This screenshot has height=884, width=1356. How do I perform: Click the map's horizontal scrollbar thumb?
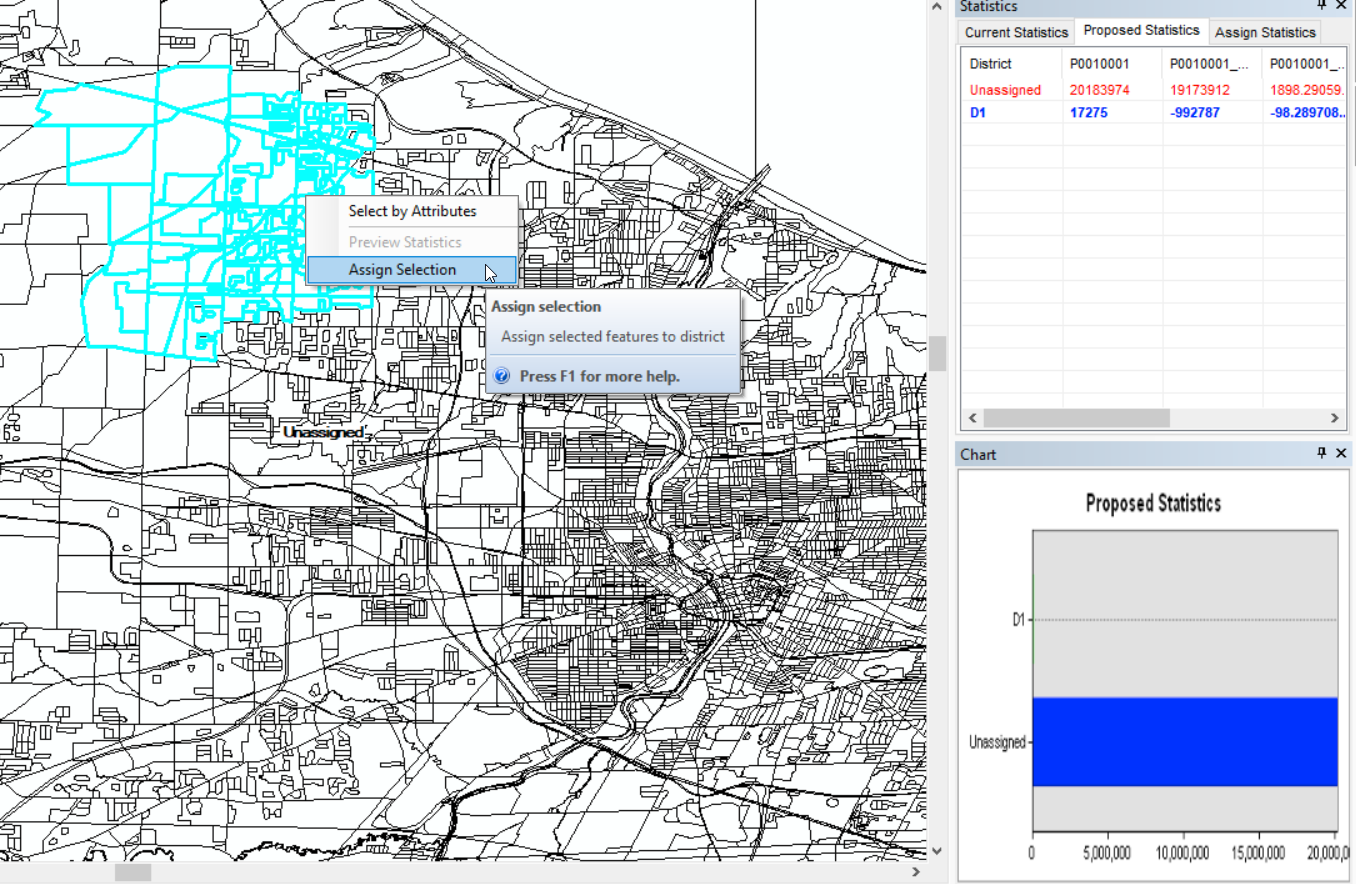(x=132, y=873)
